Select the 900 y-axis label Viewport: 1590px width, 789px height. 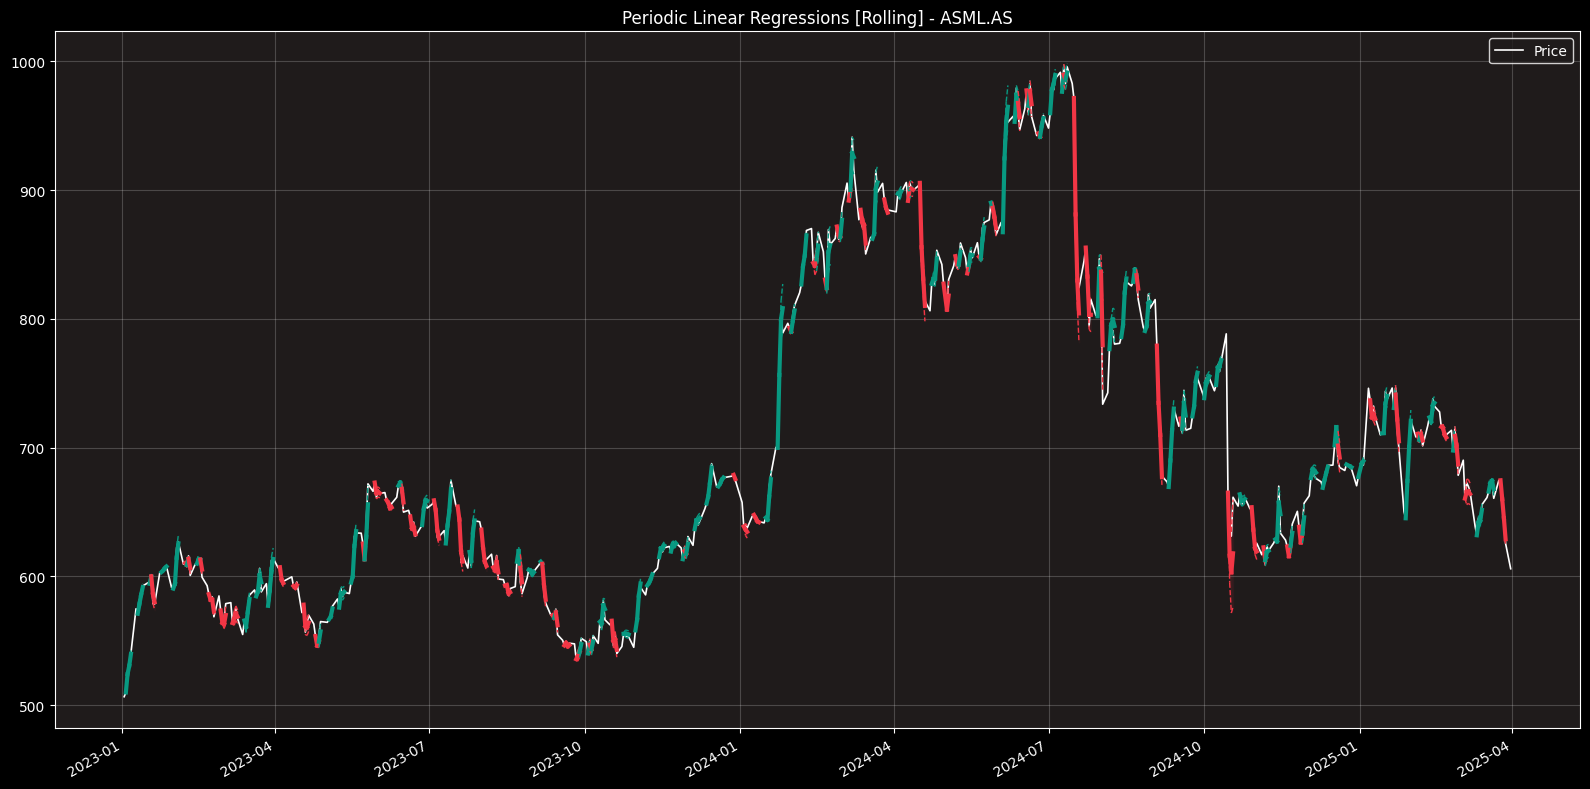(x=32, y=191)
